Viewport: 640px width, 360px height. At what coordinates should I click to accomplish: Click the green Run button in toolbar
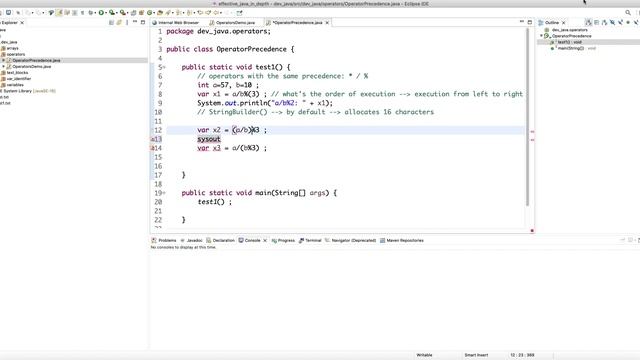[x=101, y=13]
